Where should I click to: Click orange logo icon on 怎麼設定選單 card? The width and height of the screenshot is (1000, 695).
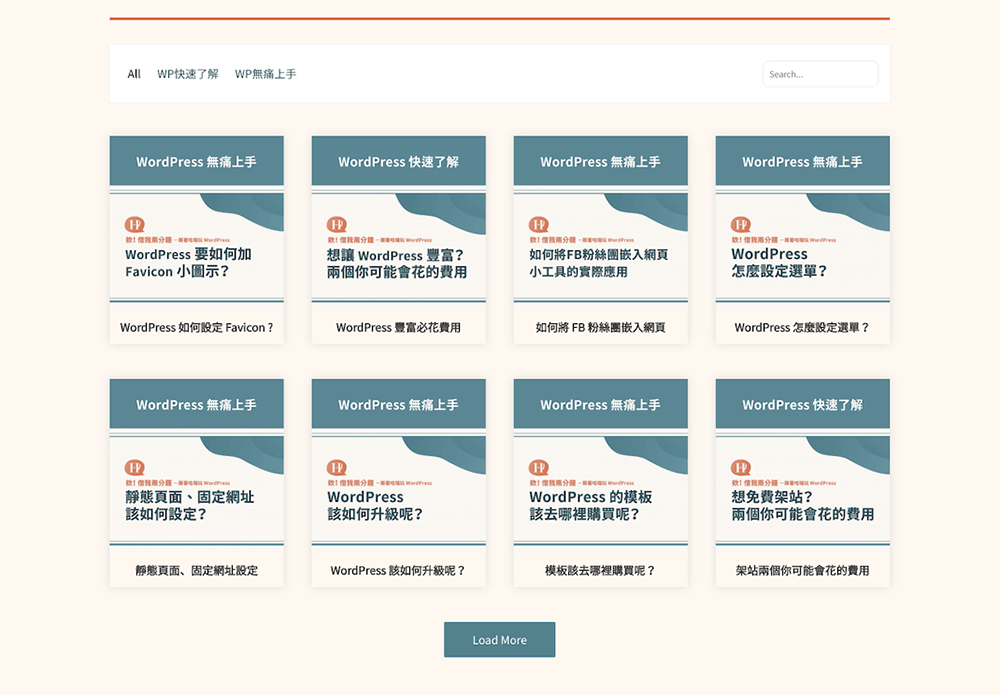[741, 224]
